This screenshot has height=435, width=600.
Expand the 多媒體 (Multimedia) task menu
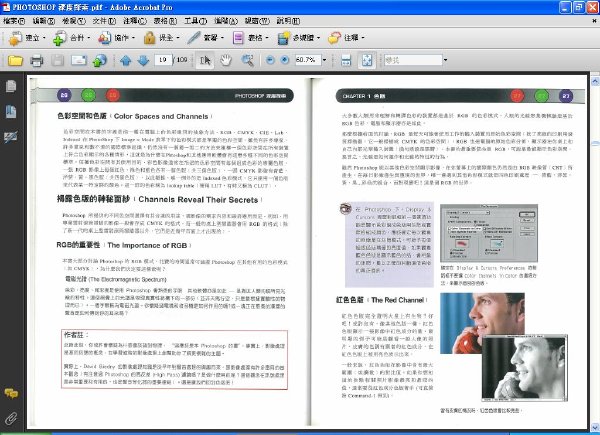(299, 38)
